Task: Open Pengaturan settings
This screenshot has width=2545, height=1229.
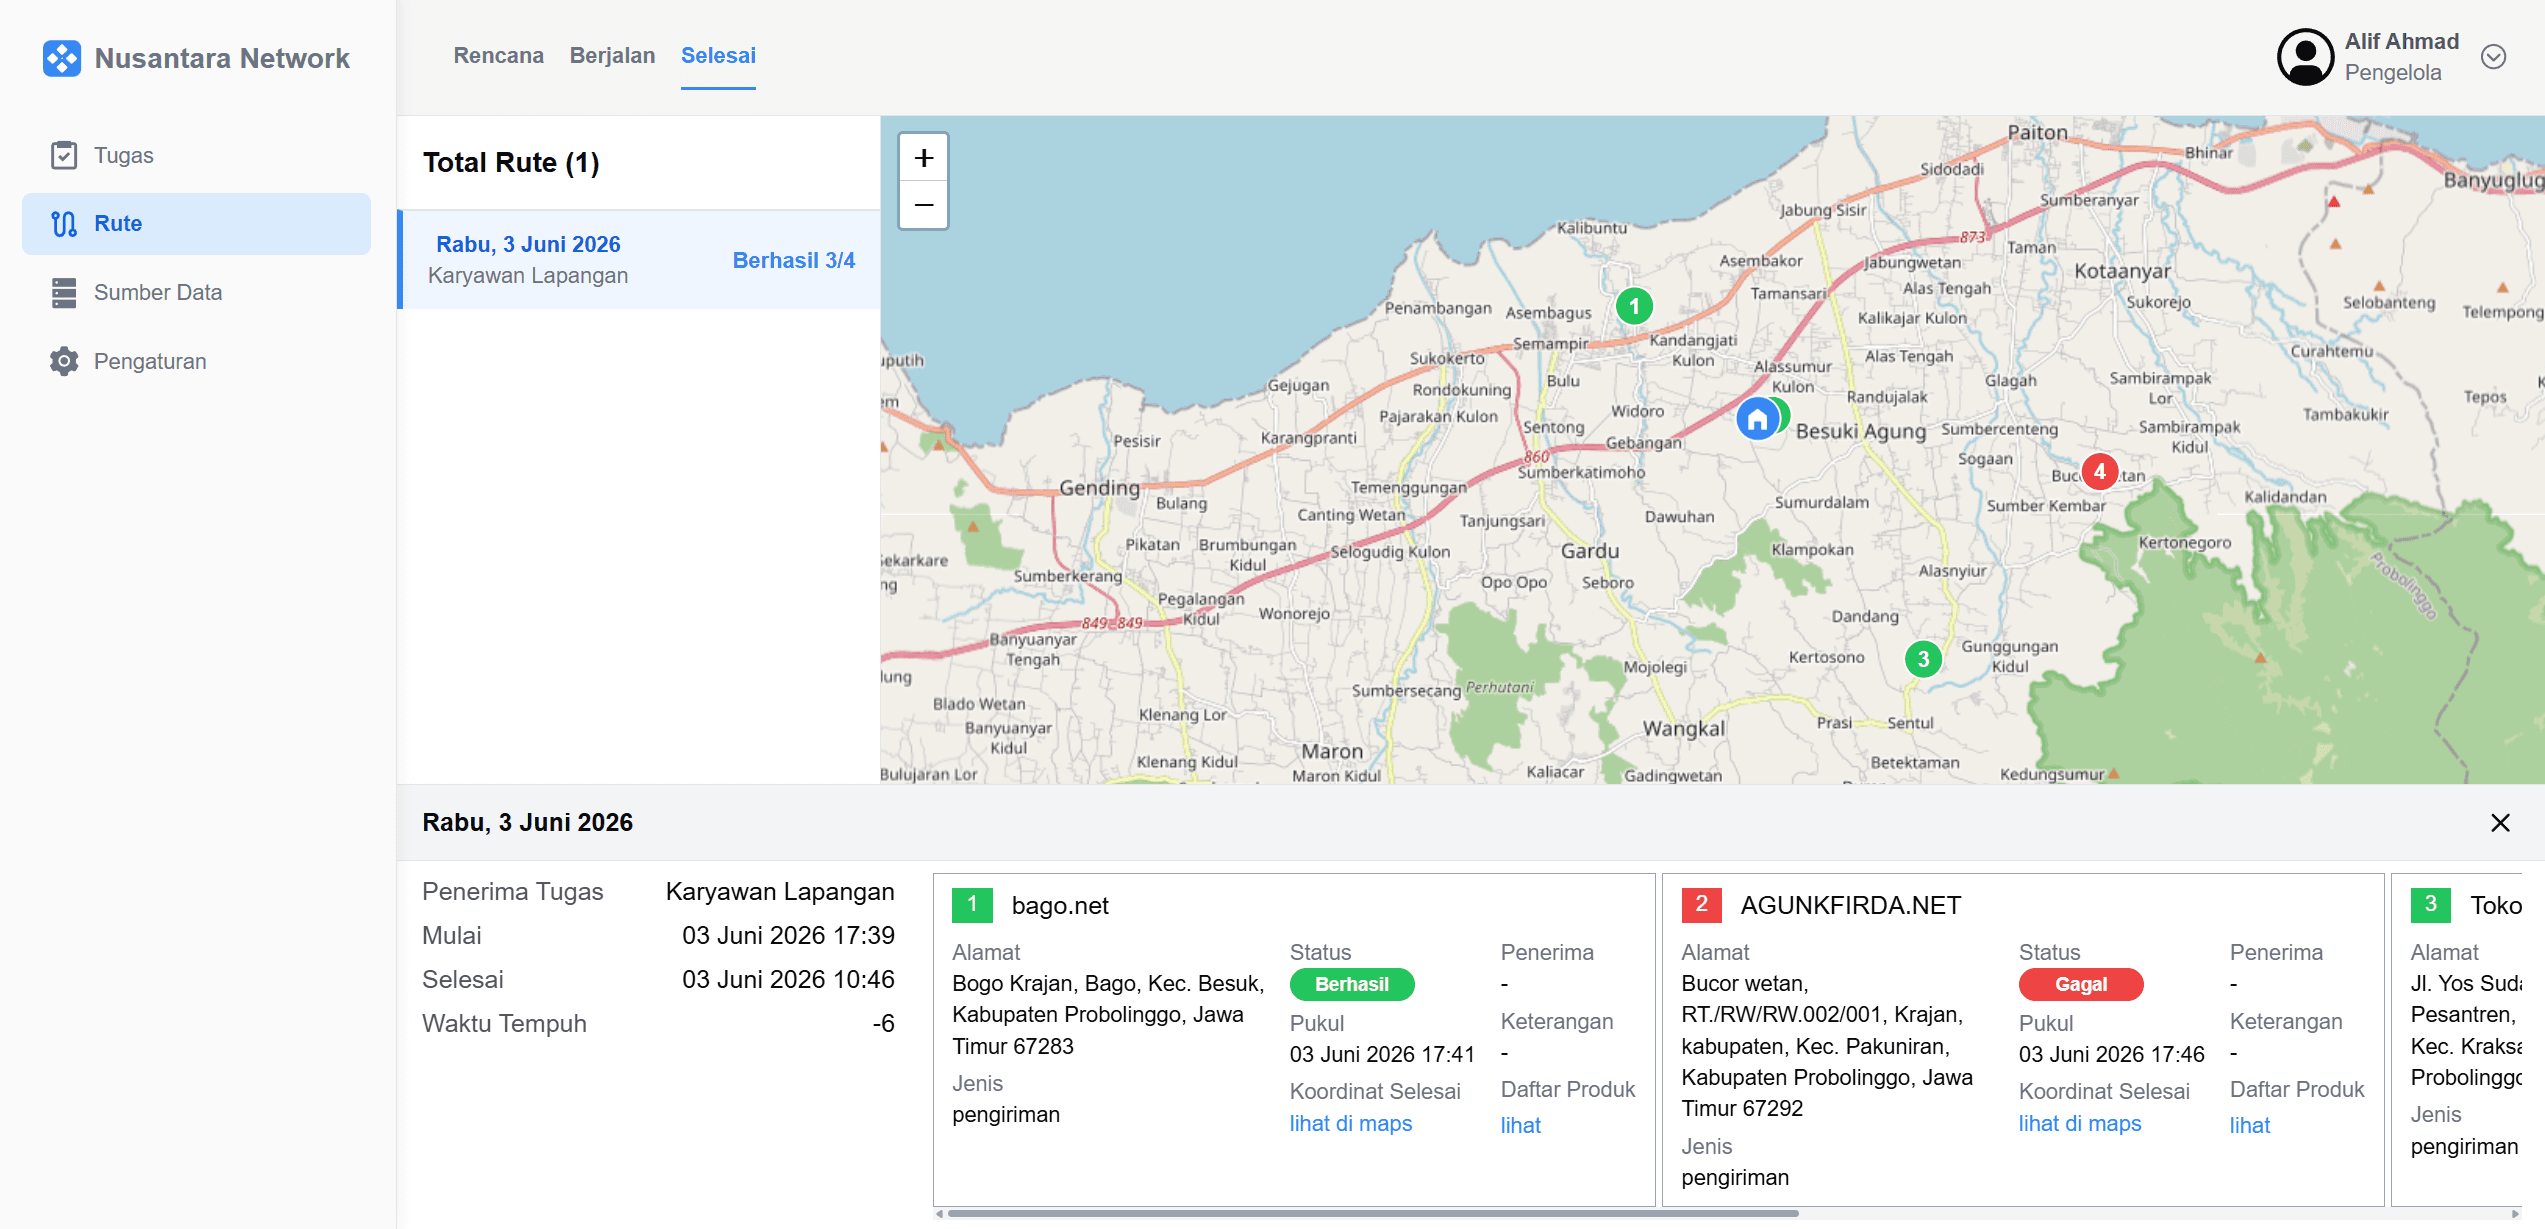Action: [x=196, y=361]
